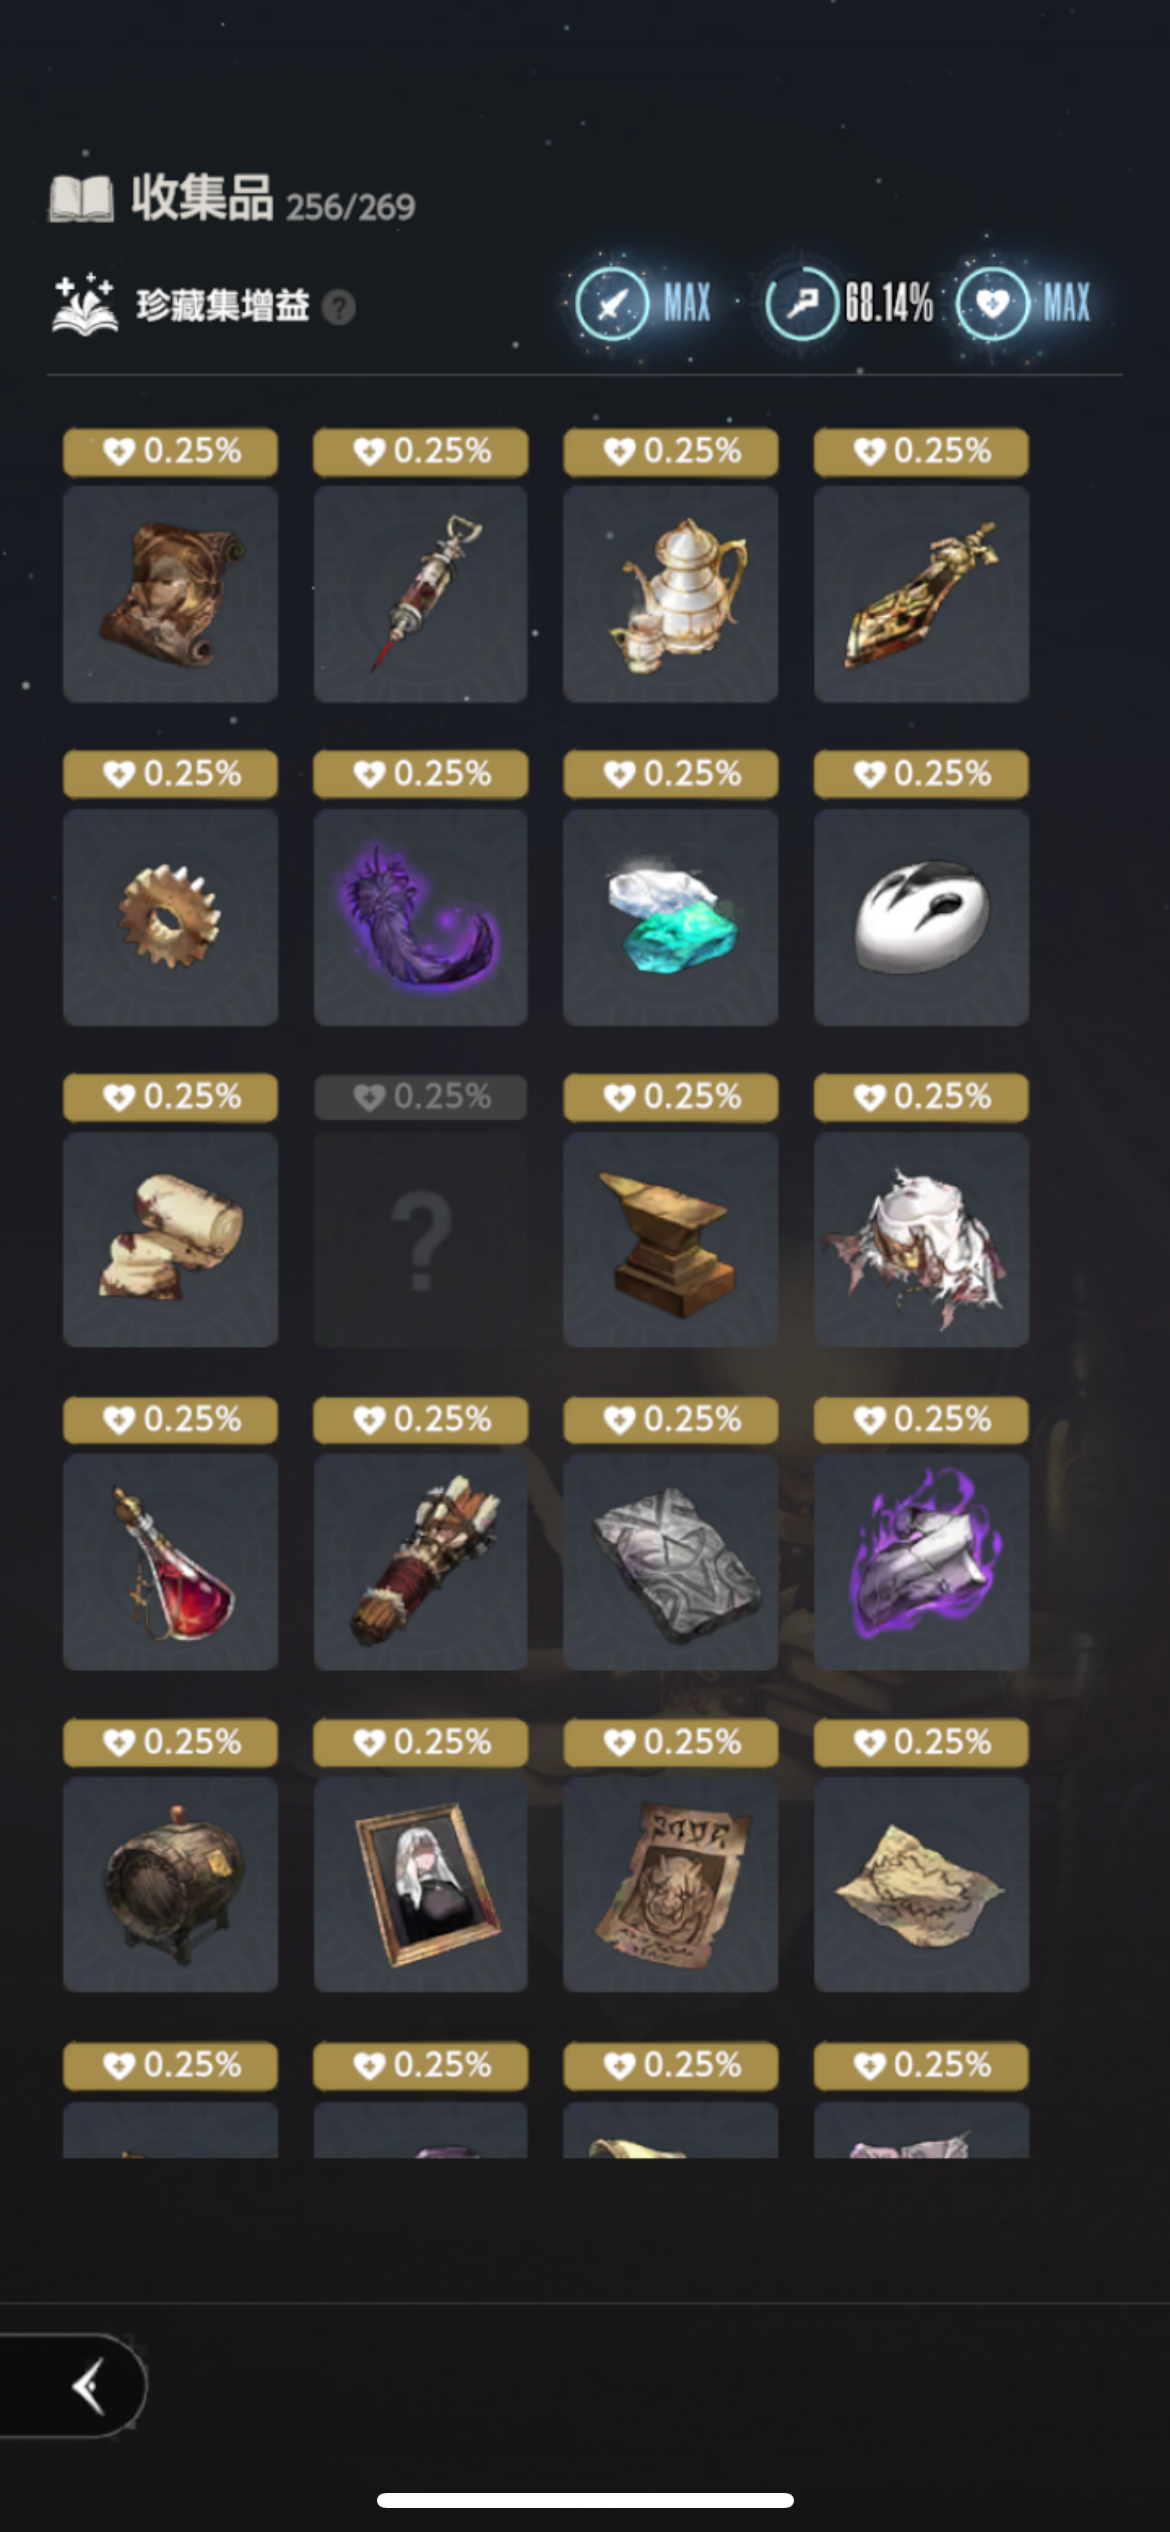
Task: Tap the collection bonus help question mark
Action: [x=339, y=307]
